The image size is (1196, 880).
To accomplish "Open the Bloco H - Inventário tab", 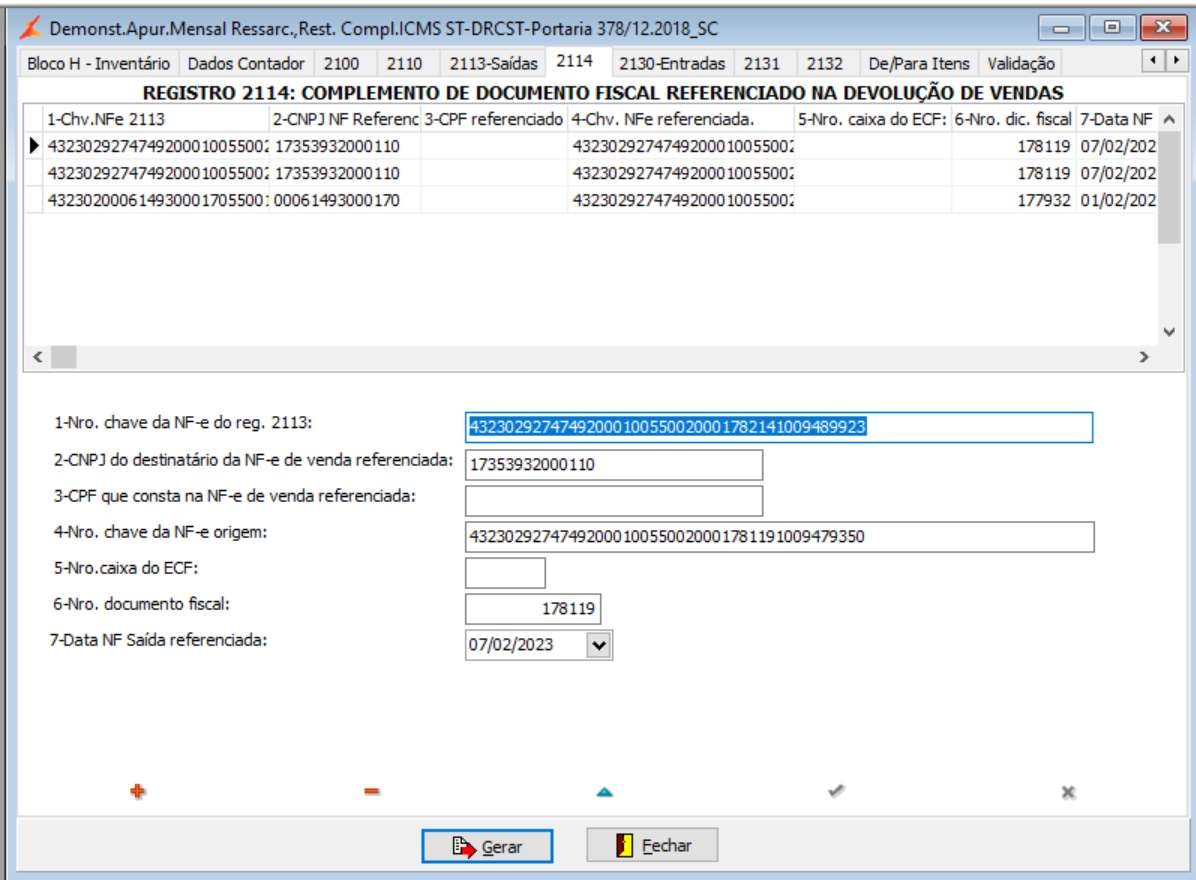I will (x=98, y=63).
